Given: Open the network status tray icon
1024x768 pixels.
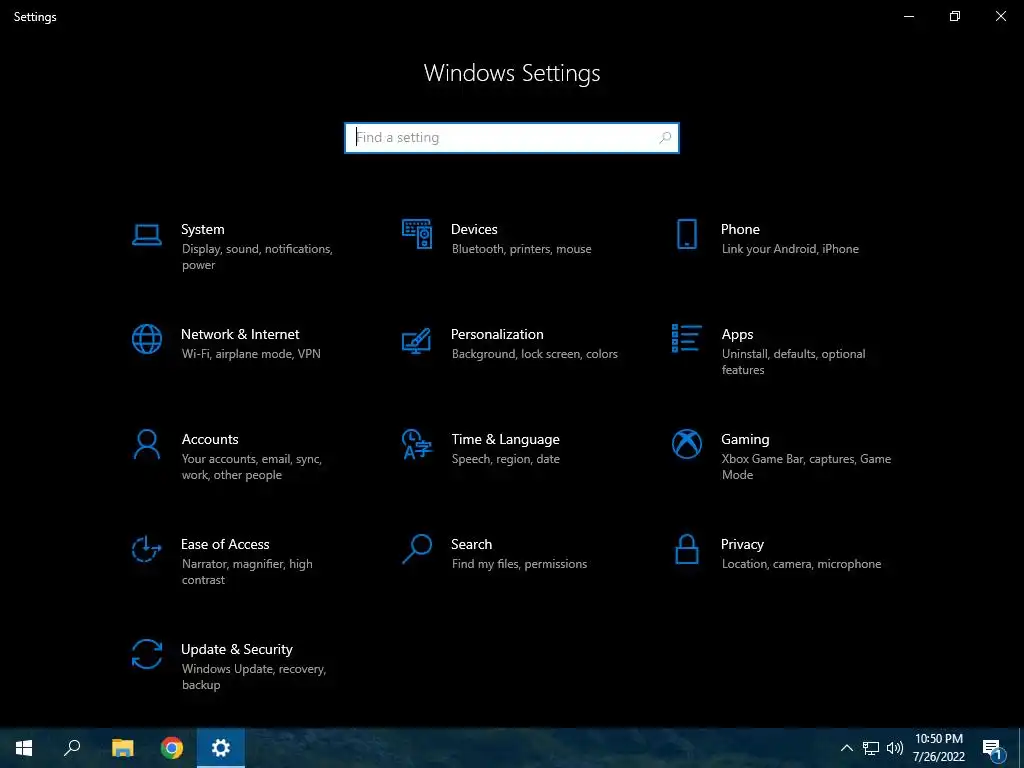Looking at the screenshot, I should tap(871, 748).
